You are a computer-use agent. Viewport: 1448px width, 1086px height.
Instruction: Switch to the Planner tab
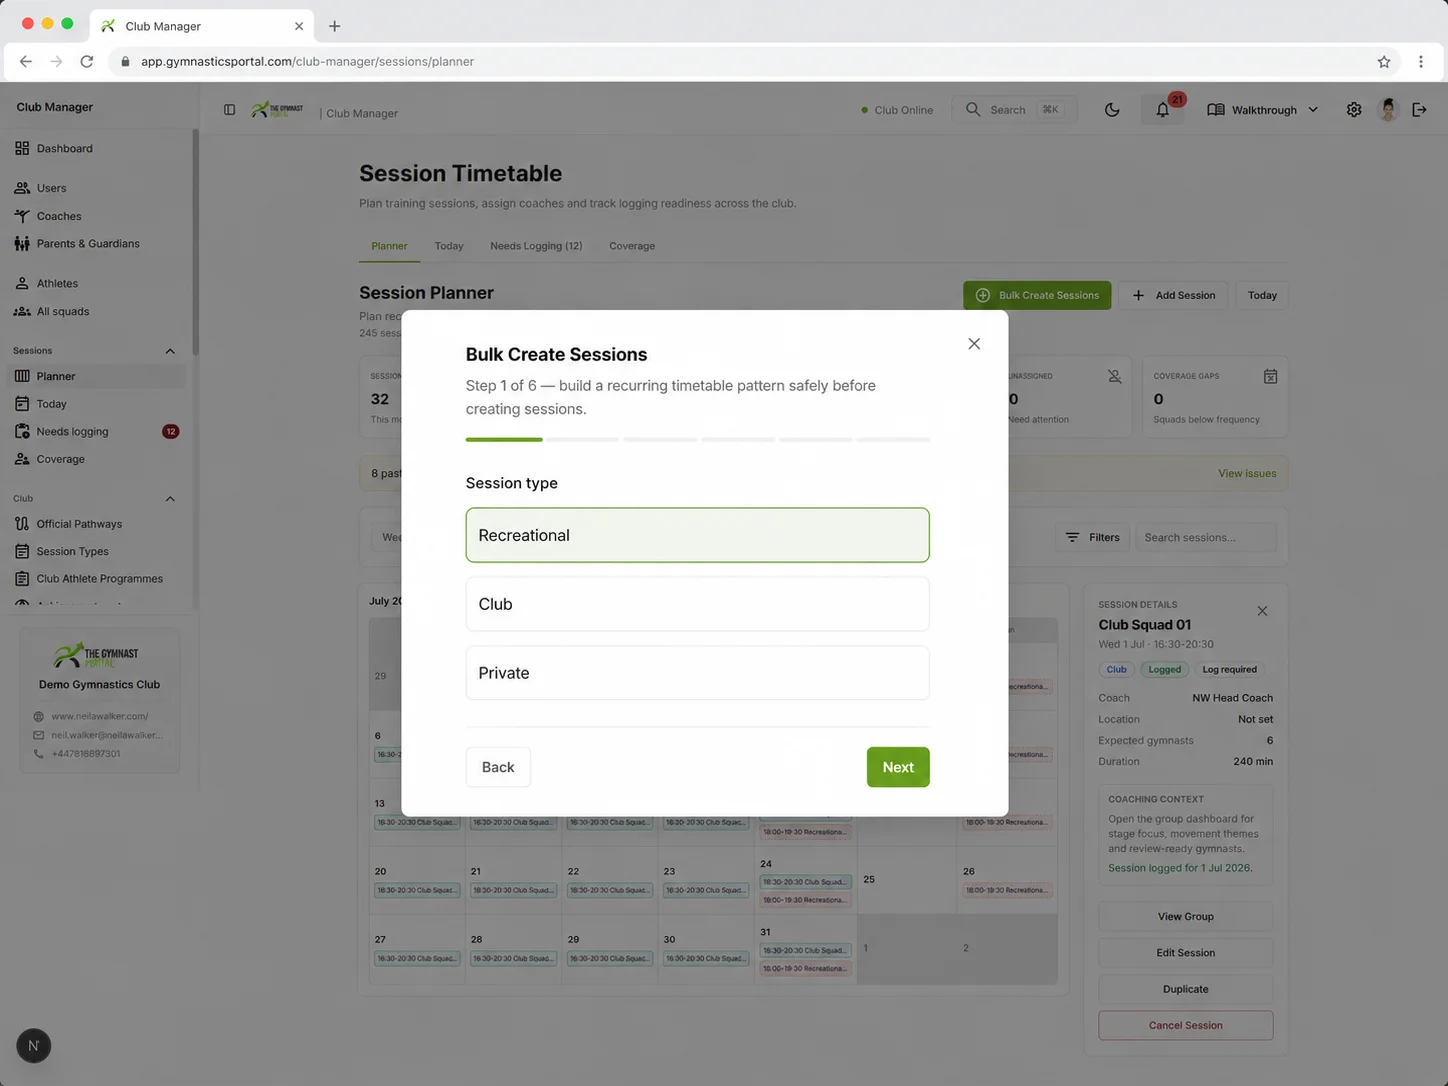(389, 246)
